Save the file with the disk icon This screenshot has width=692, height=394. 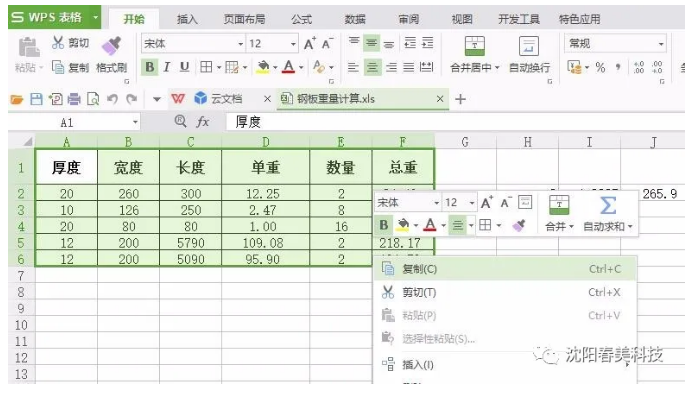pyautogui.click(x=36, y=99)
